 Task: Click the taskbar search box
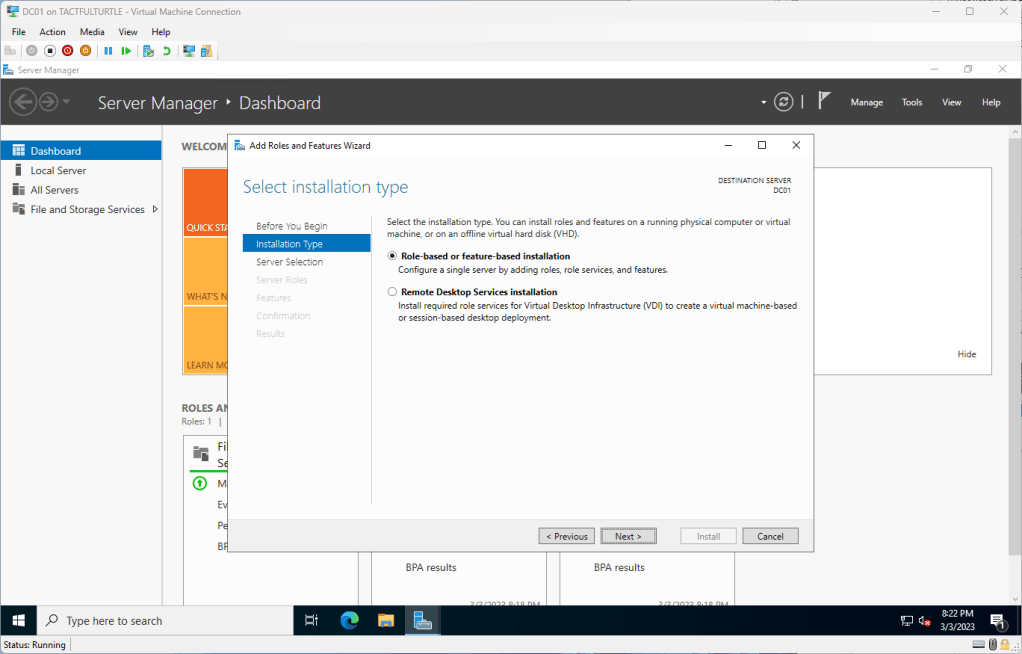click(x=165, y=620)
